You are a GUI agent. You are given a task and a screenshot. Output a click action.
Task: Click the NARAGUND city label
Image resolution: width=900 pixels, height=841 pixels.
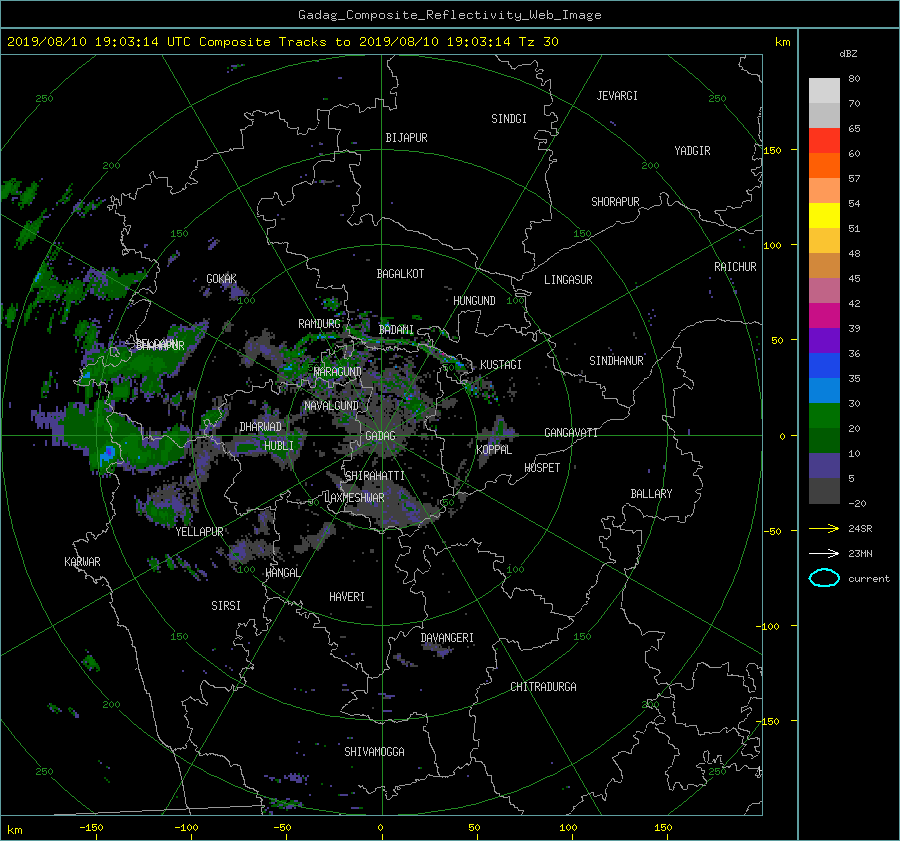pyautogui.click(x=338, y=372)
